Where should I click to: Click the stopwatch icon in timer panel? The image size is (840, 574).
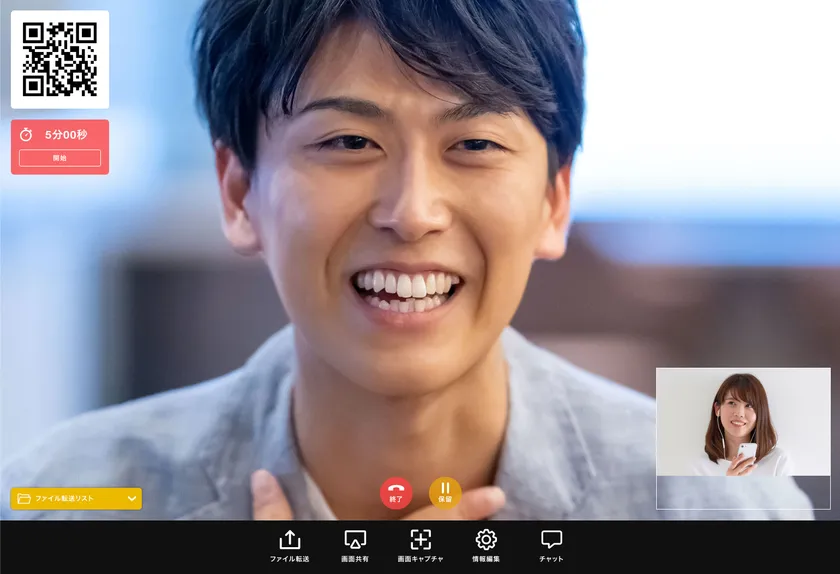pos(26,135)
